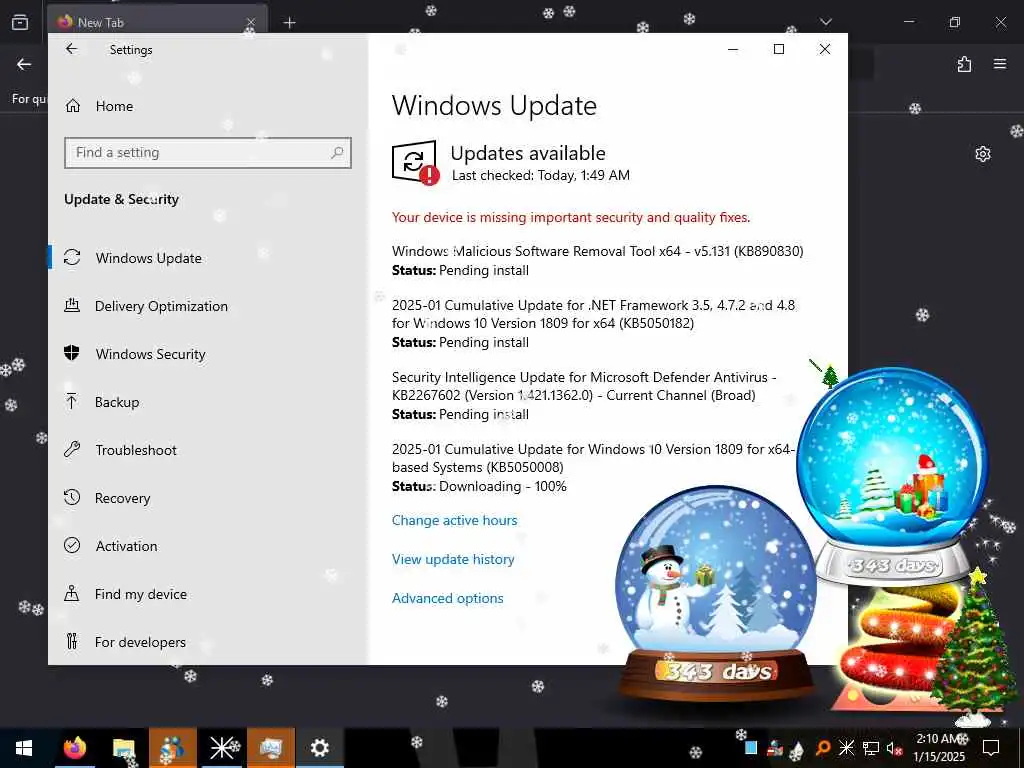The image size is (1024, 768).
Task: Click the KB890830 Malicious Software Removal Tool text
Action: coord(598,251)
